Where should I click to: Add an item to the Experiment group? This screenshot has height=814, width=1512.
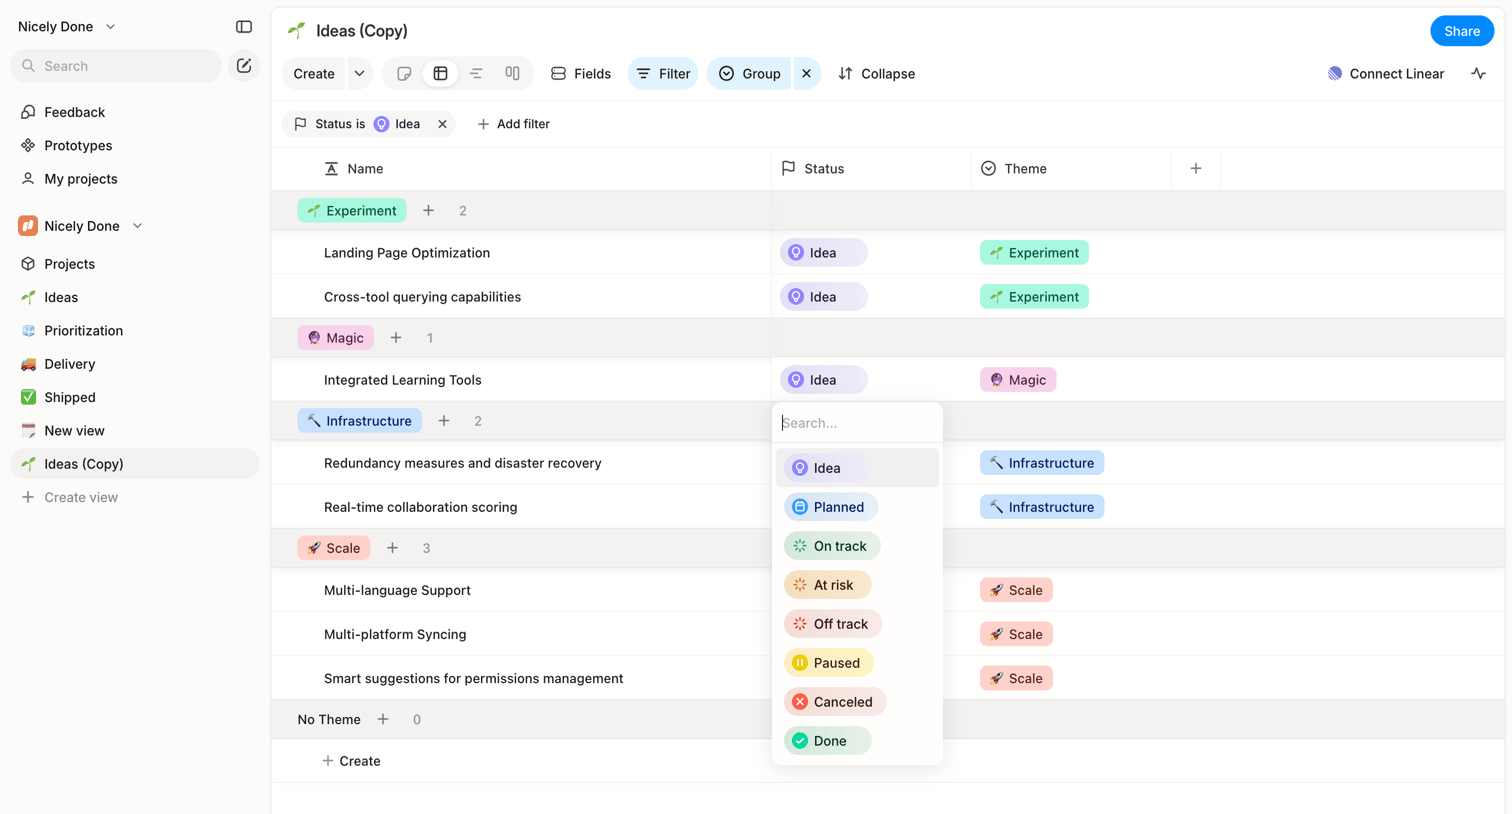point(428,211)
